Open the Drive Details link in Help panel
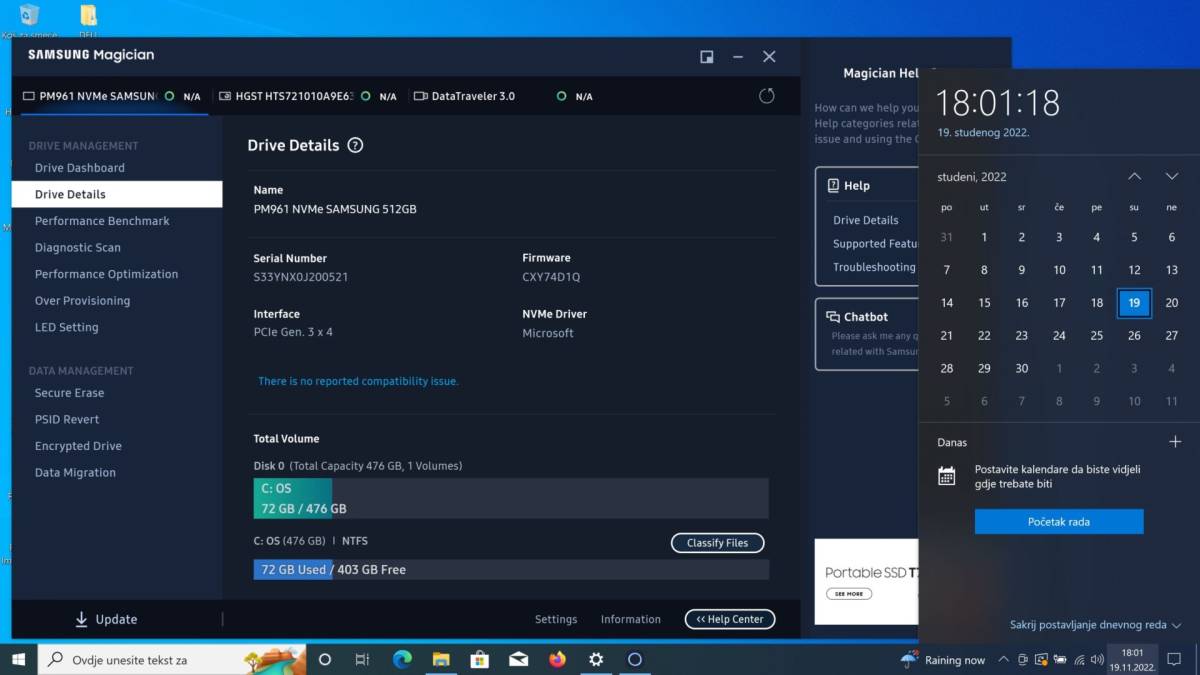The height and width of the screenshot is (675, 1200). (866, 220)
